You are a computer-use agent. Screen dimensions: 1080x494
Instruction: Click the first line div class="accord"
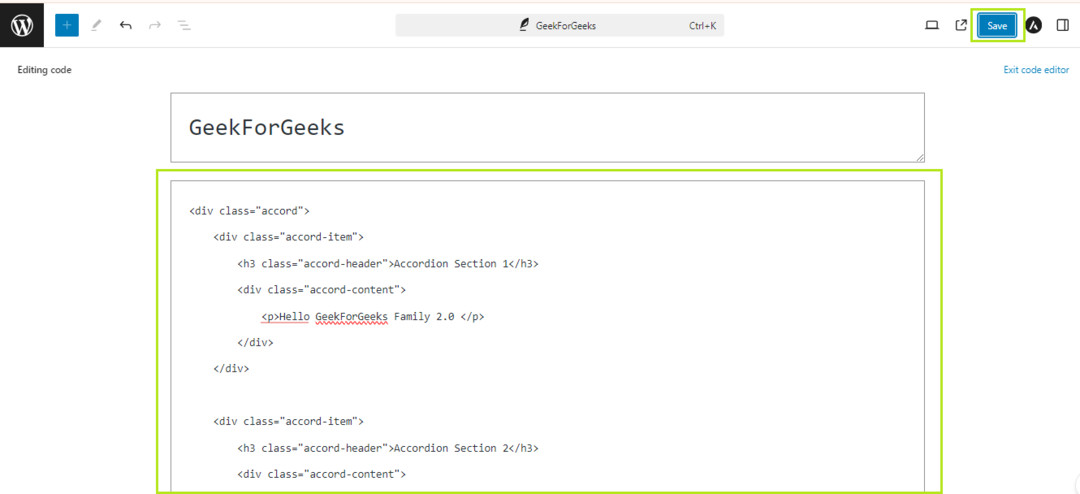(249, 211)
